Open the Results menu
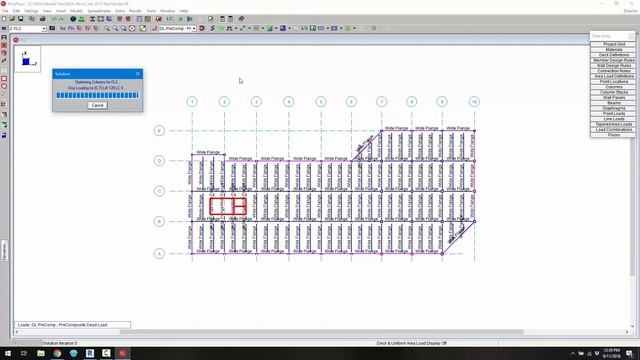The height and width of the screenshot is (360, 640). coord(135,11)
